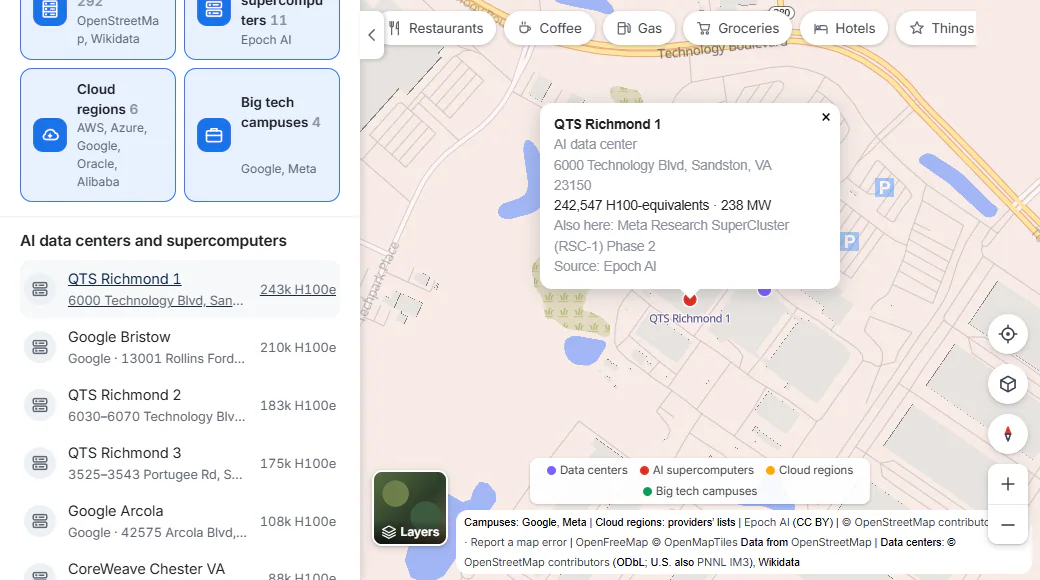The width and height of the screenshot is (1040, 580).
Task: Click lower parking P icon on map
Action: coord(850,242)
